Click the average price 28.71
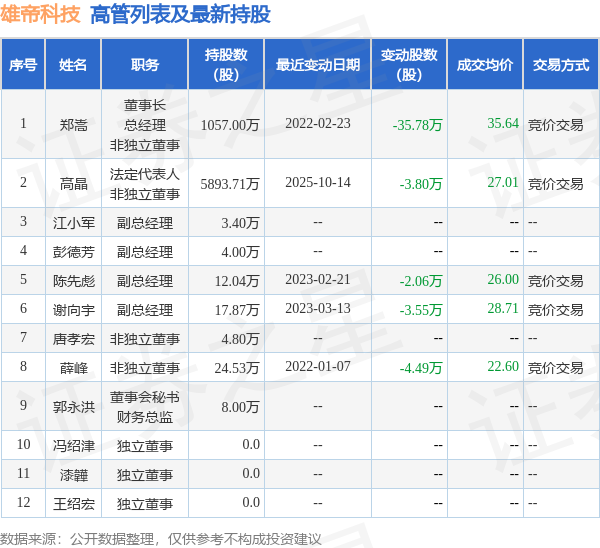 point(503,308)
